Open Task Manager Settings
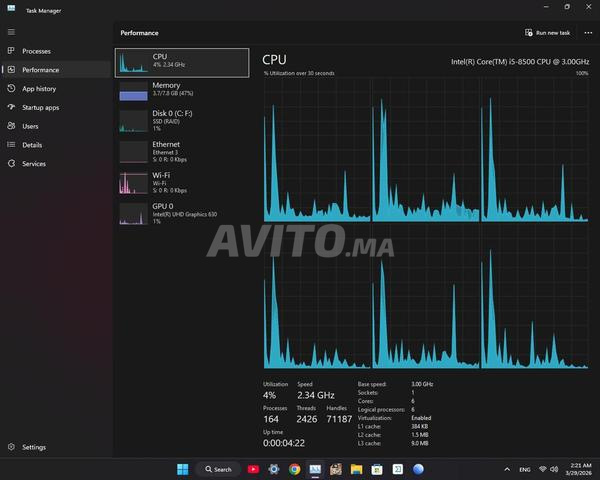This screenshot has height=480, width=600. pos(33,447)
